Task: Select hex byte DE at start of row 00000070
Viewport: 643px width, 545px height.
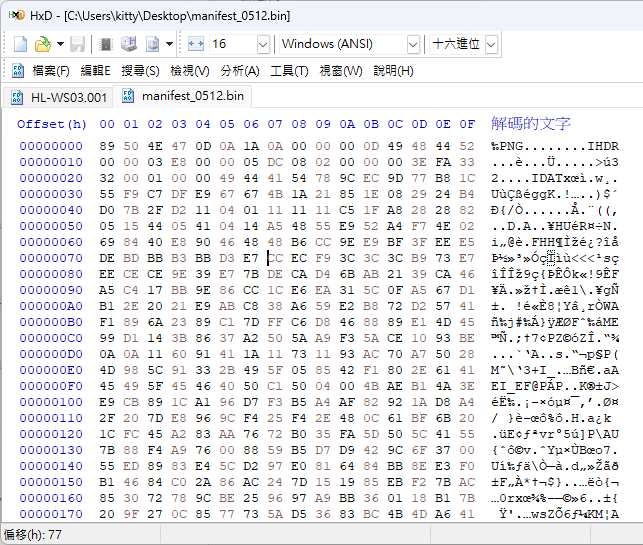Action: [107, 258]
